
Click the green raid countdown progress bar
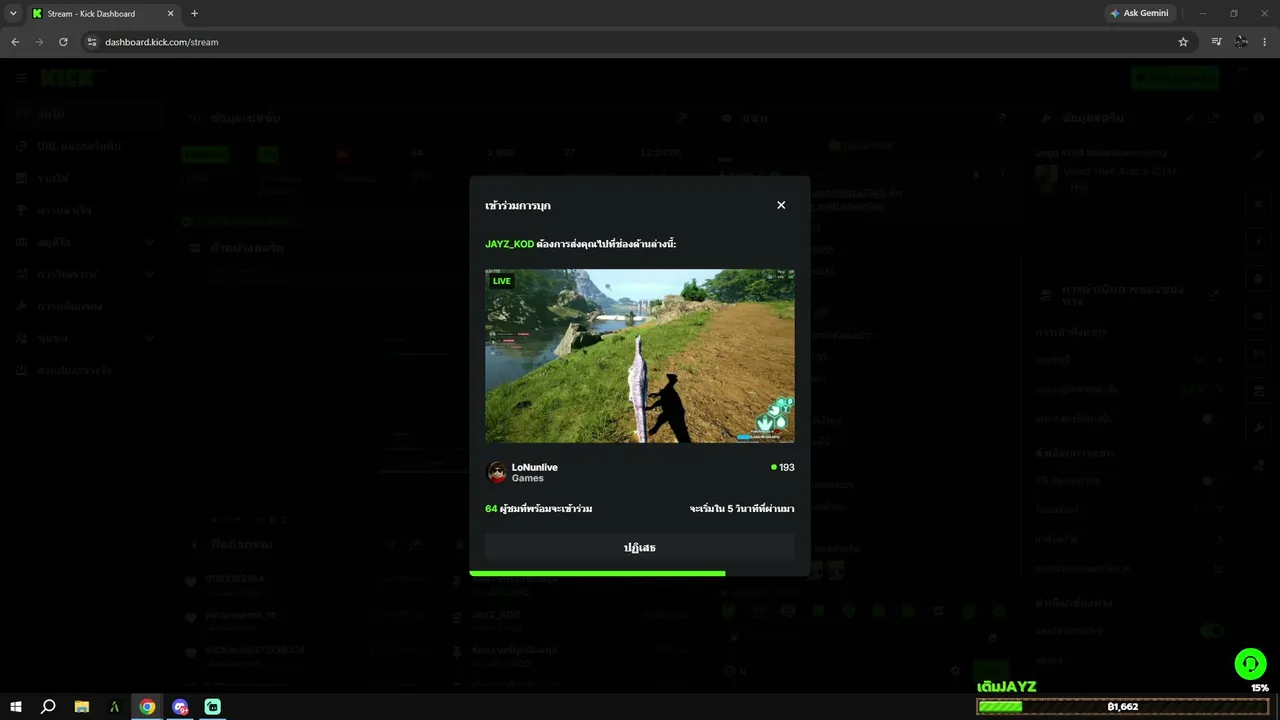pos(597,573)
